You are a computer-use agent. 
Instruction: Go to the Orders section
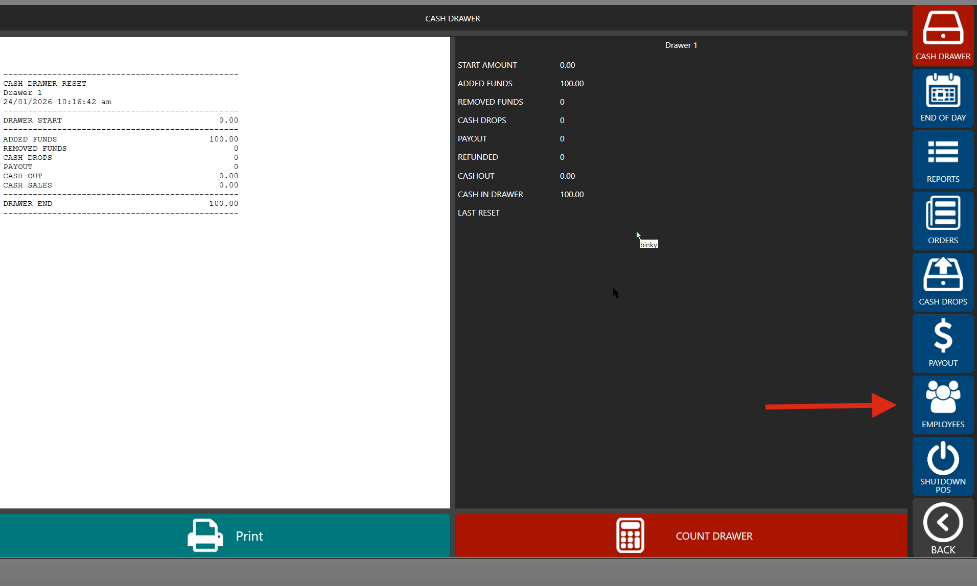[x=943, y=214]
